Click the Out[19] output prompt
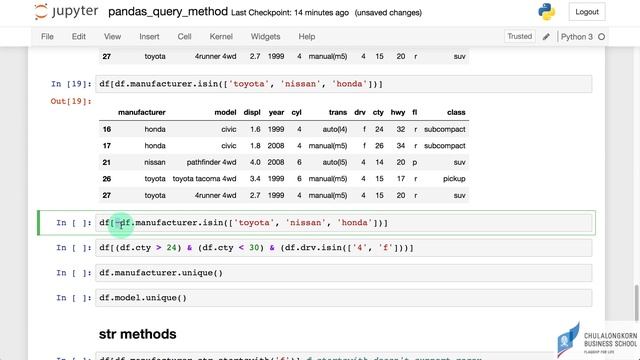This screenshot has width=640, height=360. (x=71, y=101)
